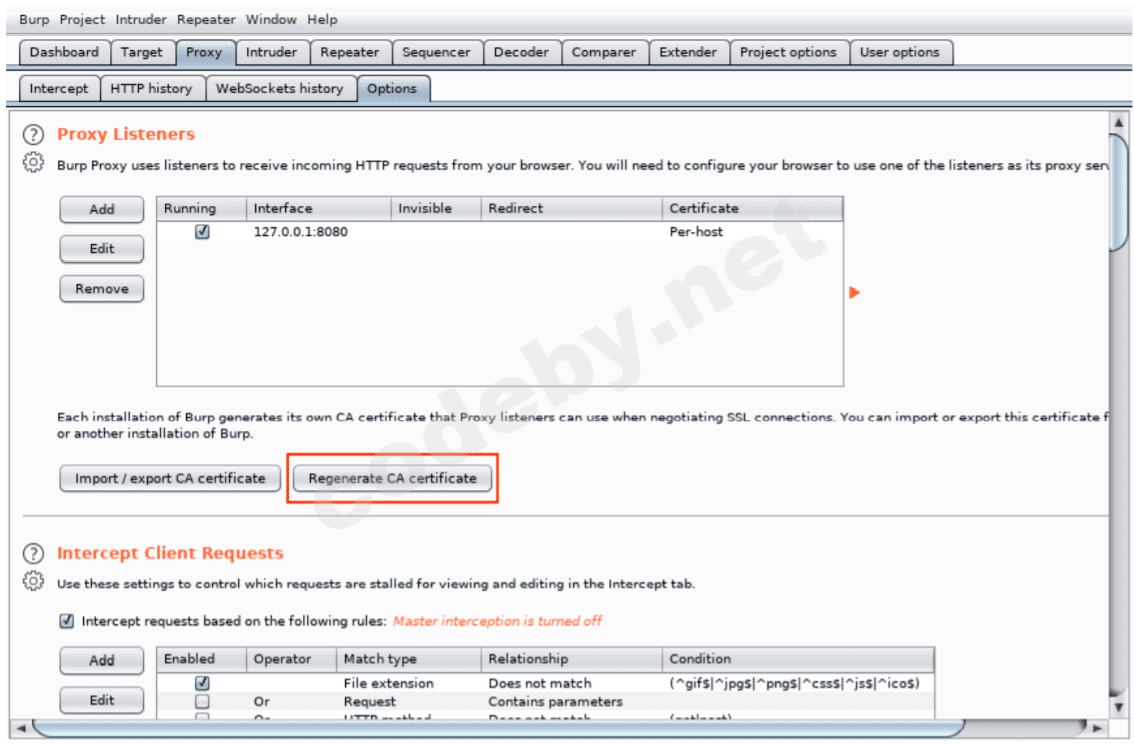
Task: Disable the File extension intercept rule
Action: pyautogui.click(x=202, y=683)
